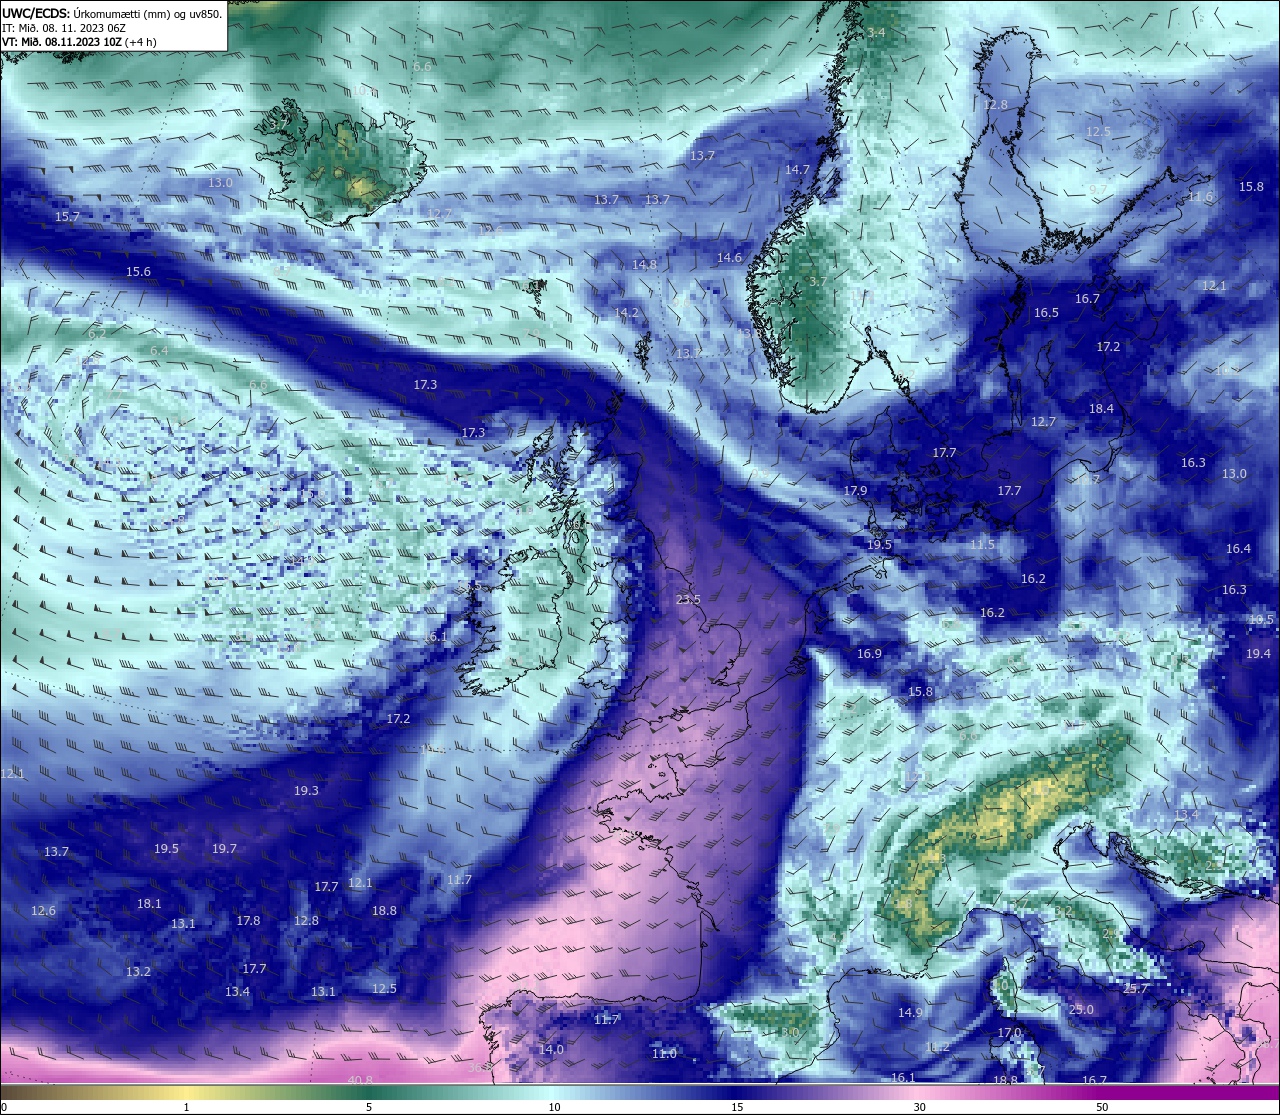Click the 9.7 value over Finland
The height and width of the screenshot is (1115, 1280).
coord(1098,190)
